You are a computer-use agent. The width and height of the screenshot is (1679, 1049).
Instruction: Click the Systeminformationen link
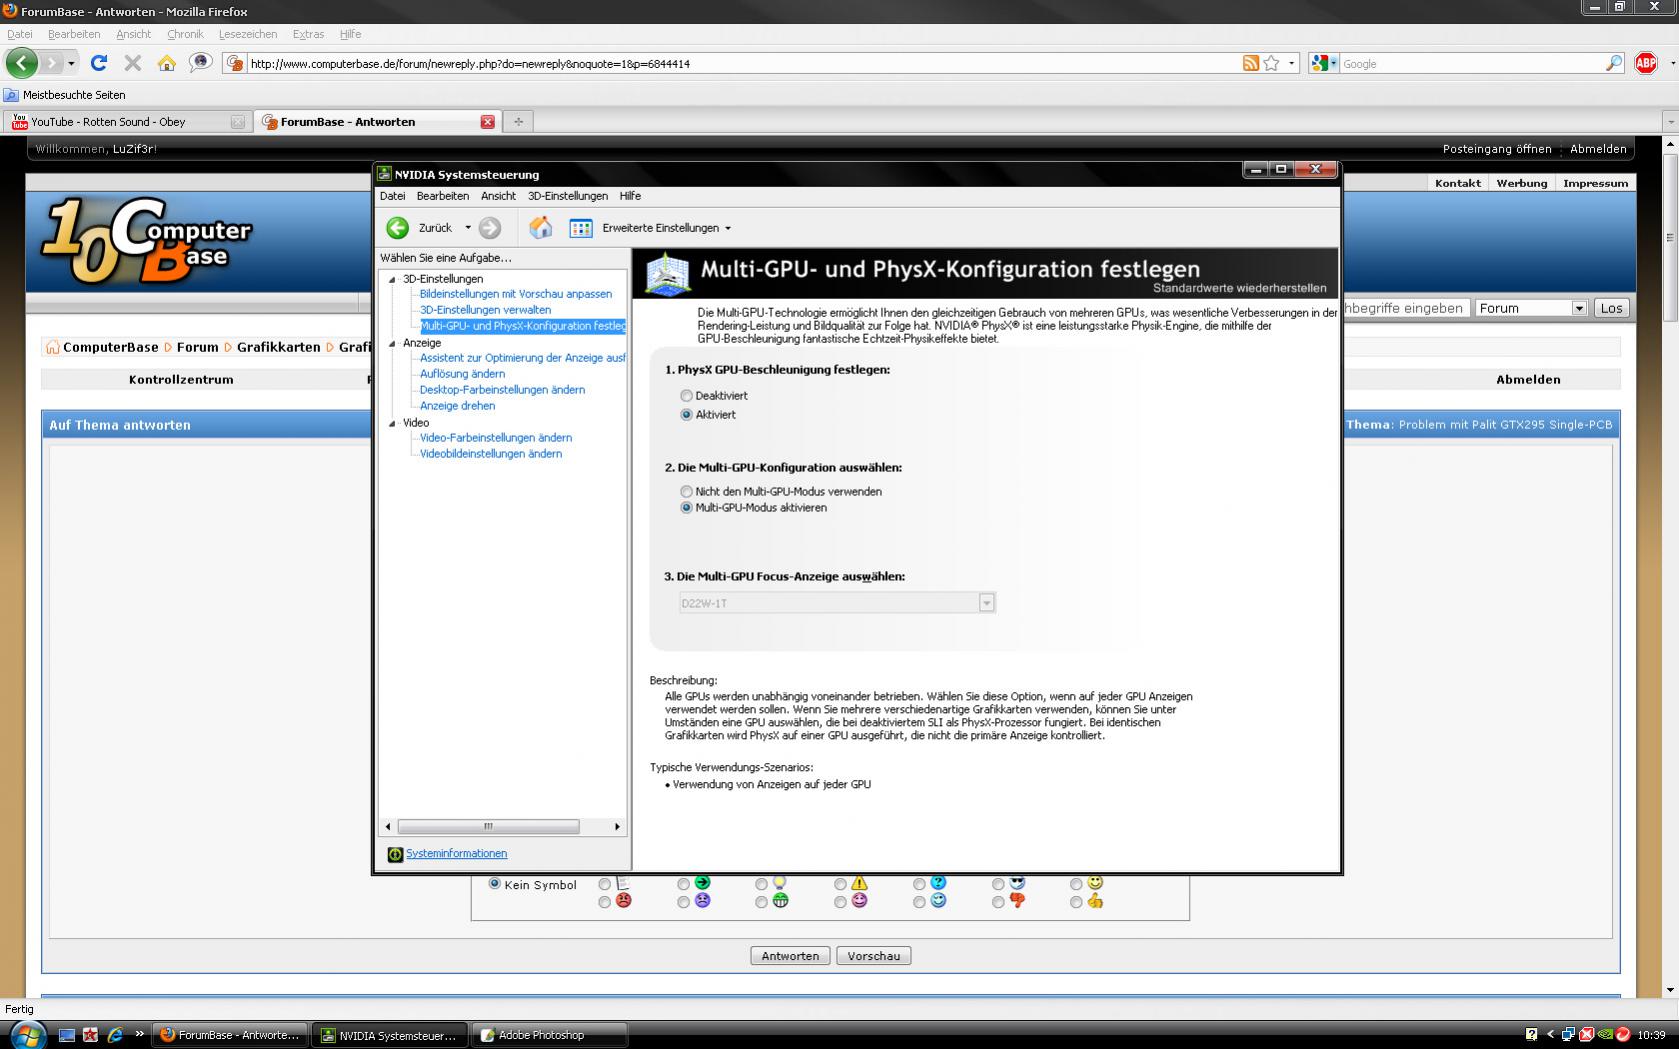point(456,854)
